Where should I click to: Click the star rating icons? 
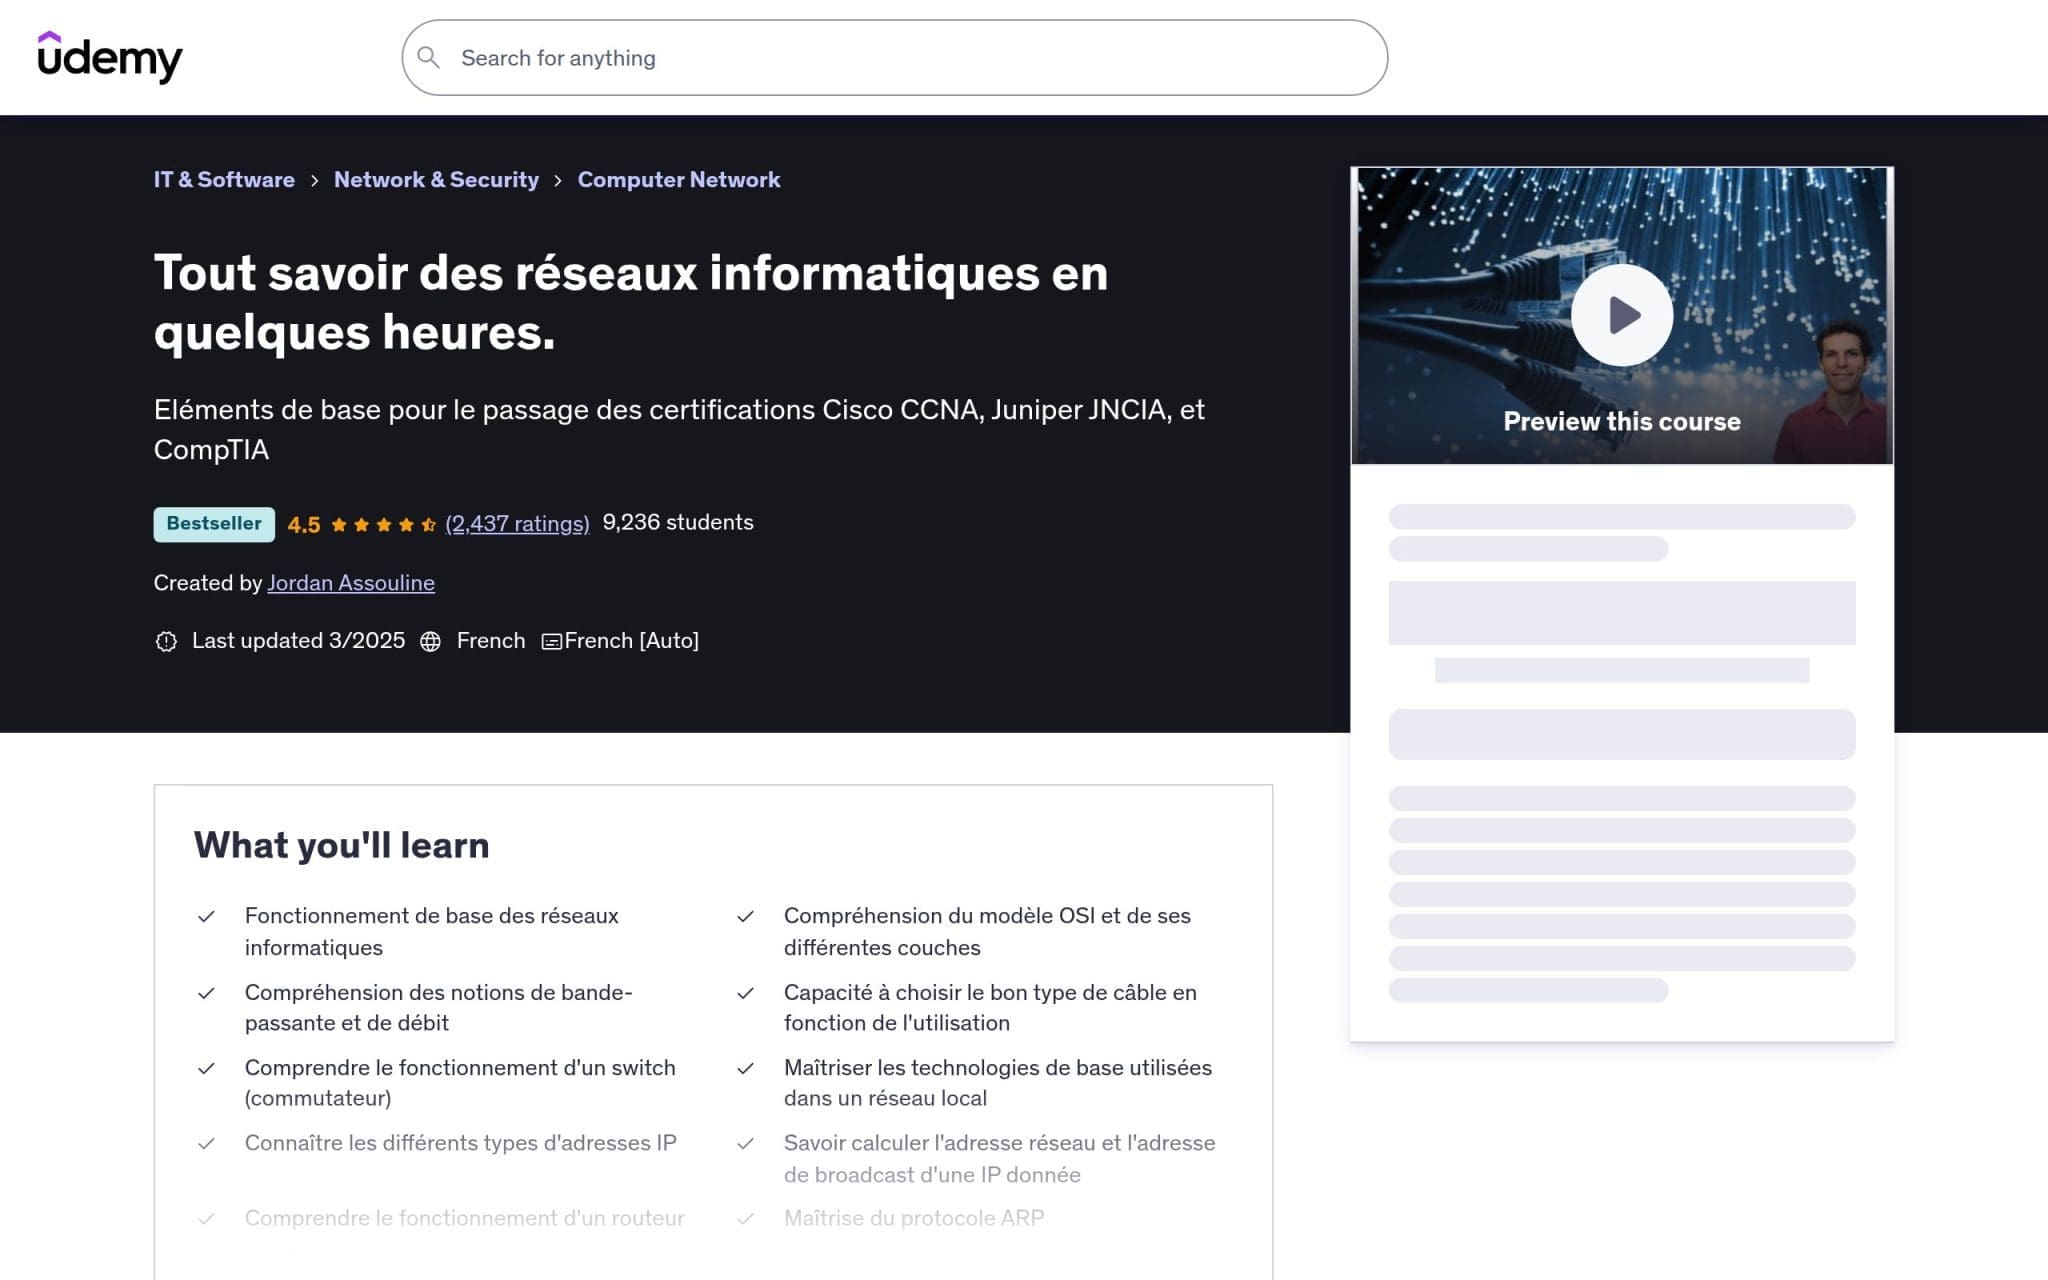[x=383, y=525]
